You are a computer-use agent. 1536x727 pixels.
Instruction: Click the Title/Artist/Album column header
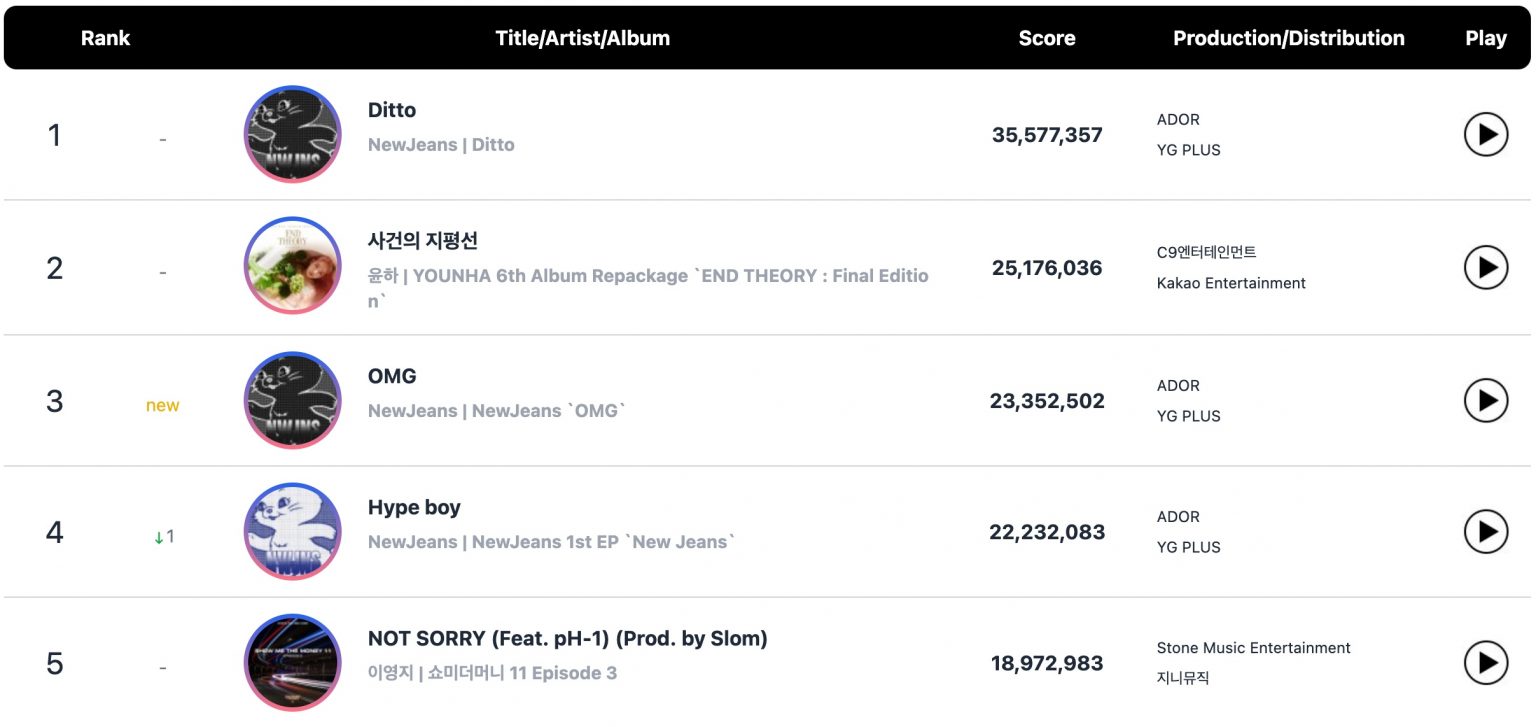(x=582, y=38)
